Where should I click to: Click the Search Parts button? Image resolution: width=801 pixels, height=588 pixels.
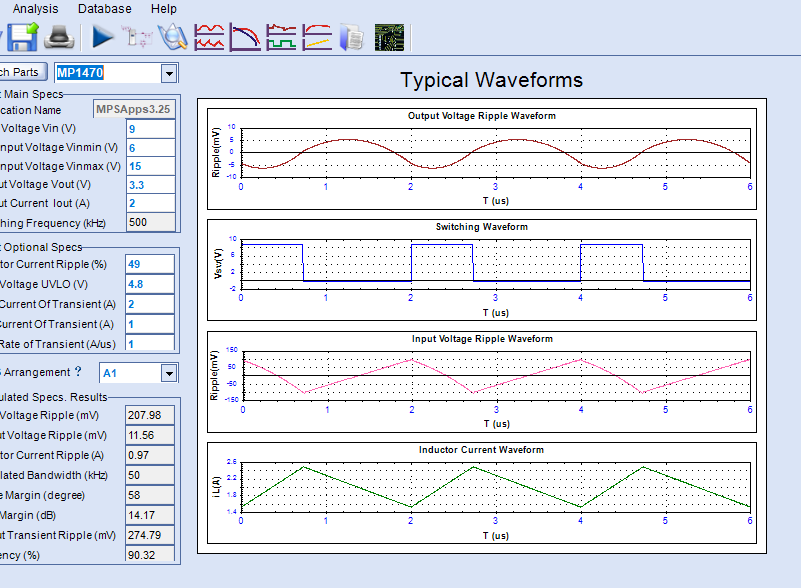pos(20,72)
